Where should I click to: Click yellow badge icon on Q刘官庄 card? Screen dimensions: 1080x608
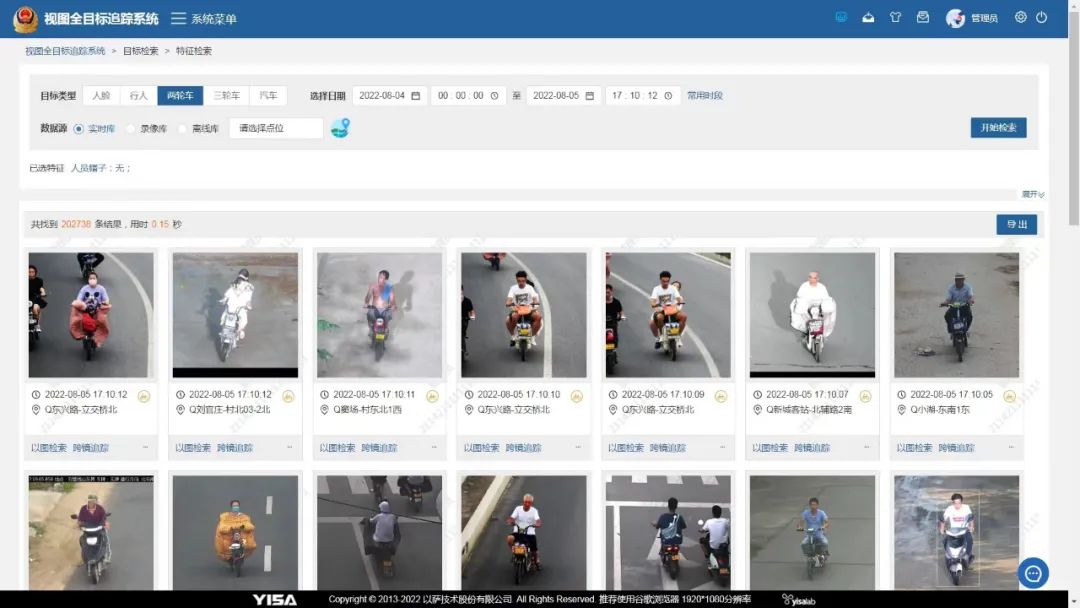click(x=288, y=396)
